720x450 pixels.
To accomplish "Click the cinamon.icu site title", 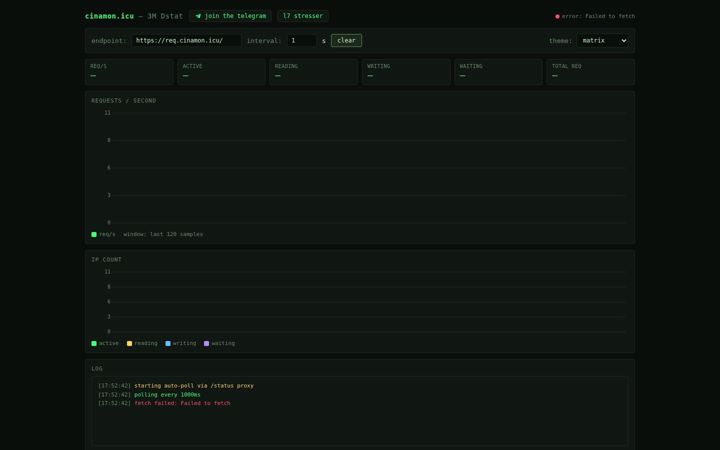I will pyautogui.click(x=109, y=16).
